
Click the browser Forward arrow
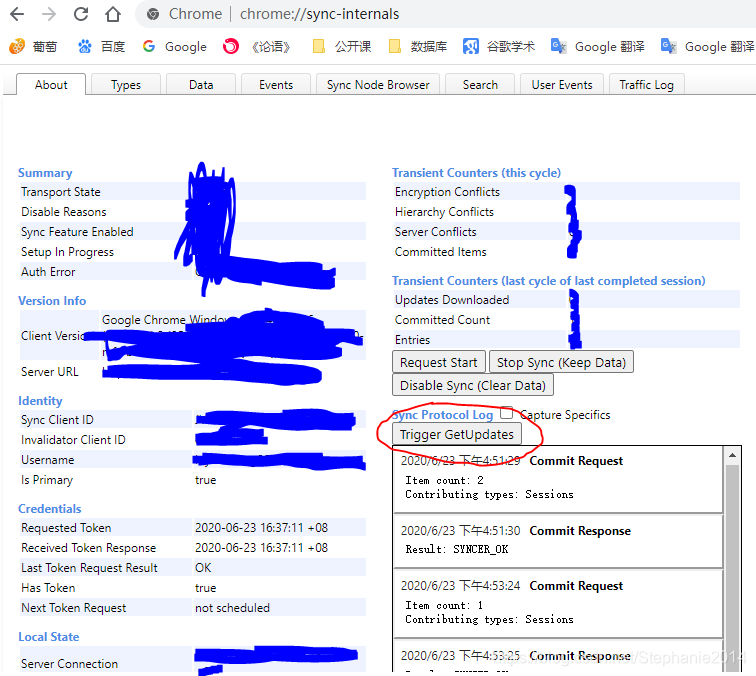49,14
